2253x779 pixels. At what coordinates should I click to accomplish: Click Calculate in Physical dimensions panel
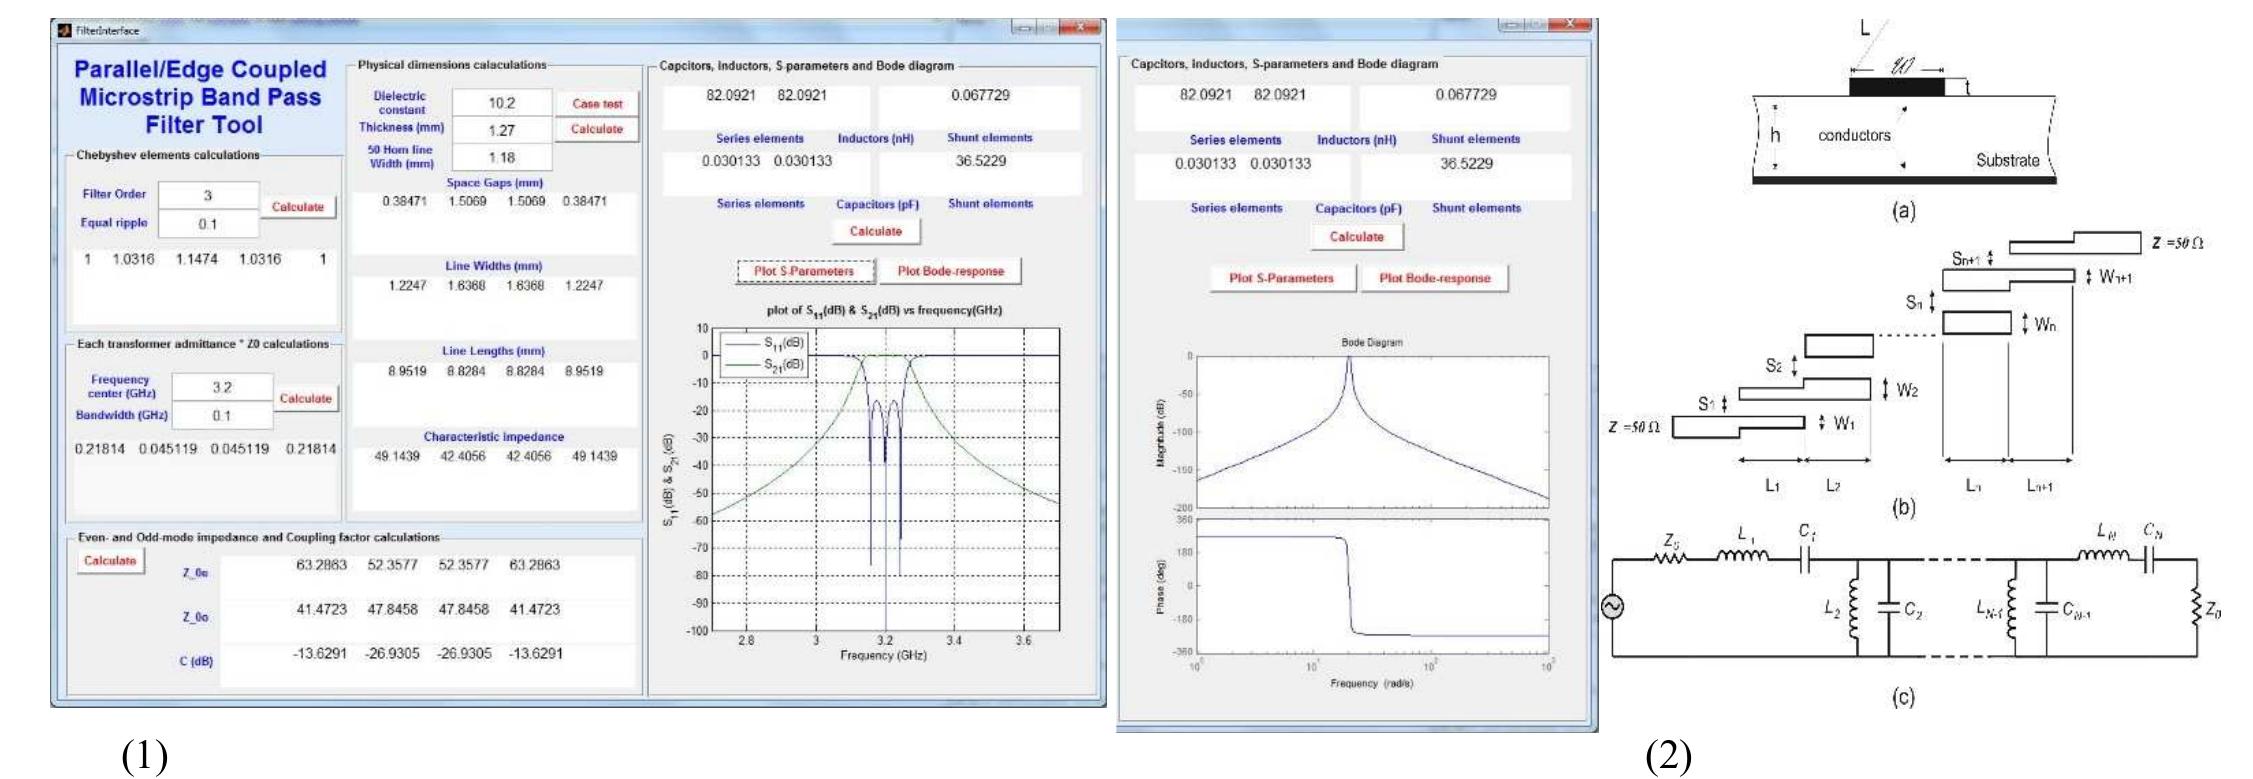click(x=597, y=129)
